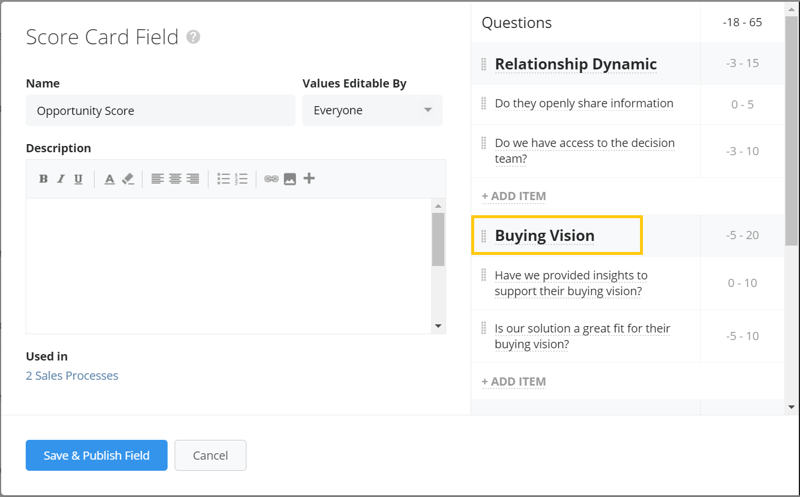Grab the Relationship Dynamic drag handle
800x497 pixels.
pos(484,64)
